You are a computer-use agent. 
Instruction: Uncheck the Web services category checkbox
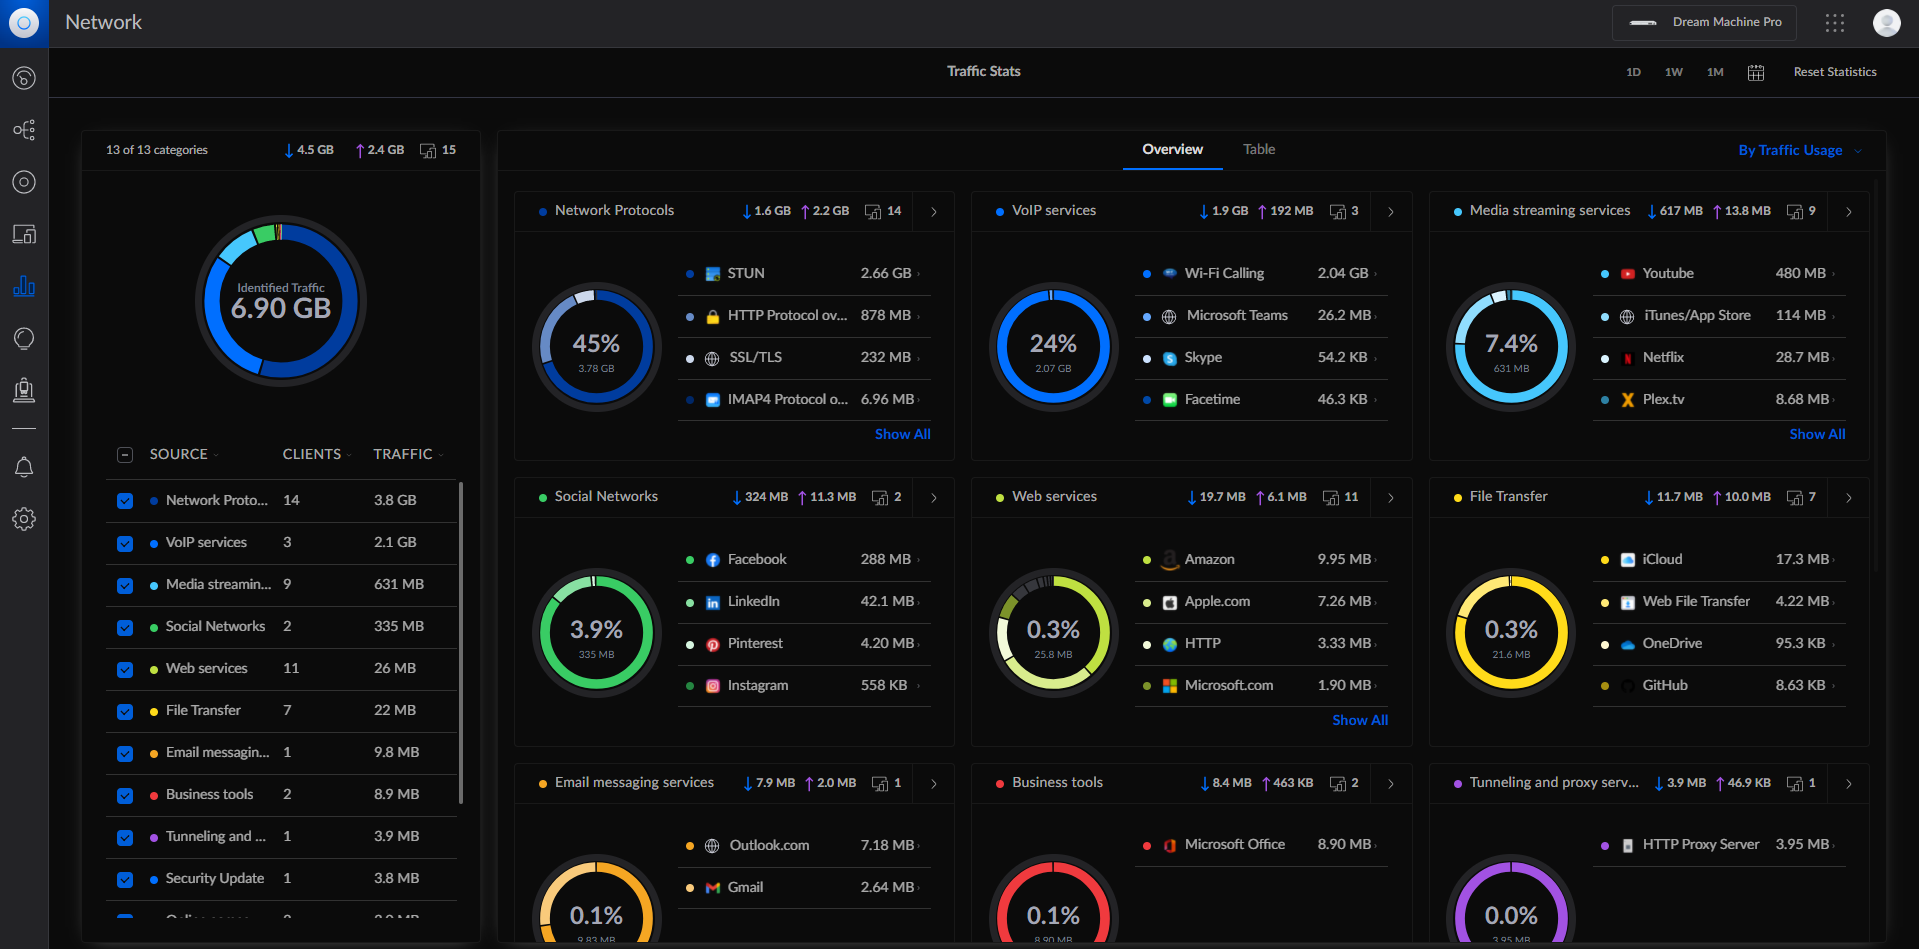coord(125,669)
